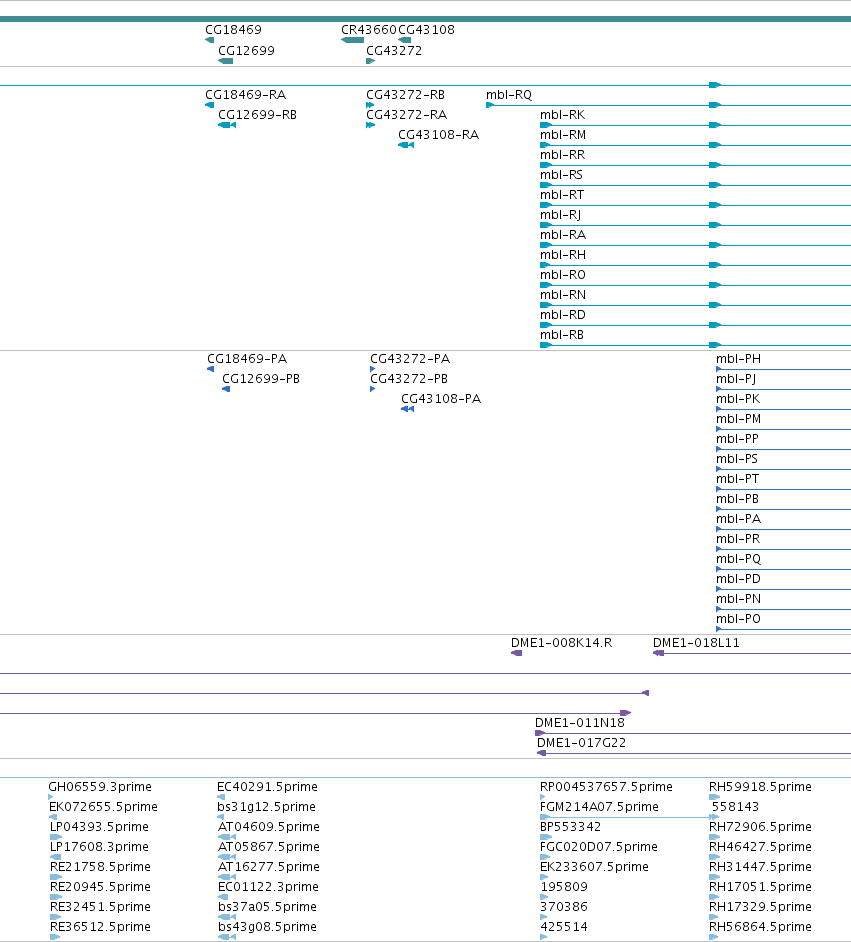The image size is (851, 942).
Task: Open the mbl-PN protein feature
Action: click(738, 599)
